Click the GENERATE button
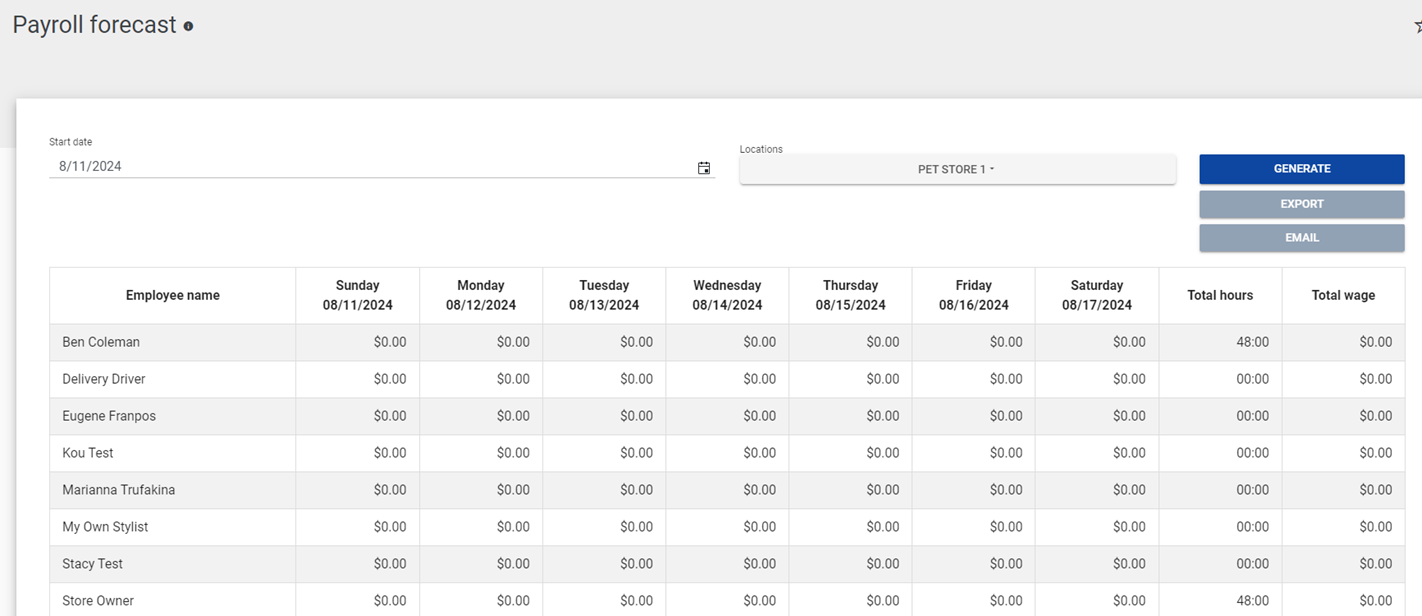 point(1302,169)
